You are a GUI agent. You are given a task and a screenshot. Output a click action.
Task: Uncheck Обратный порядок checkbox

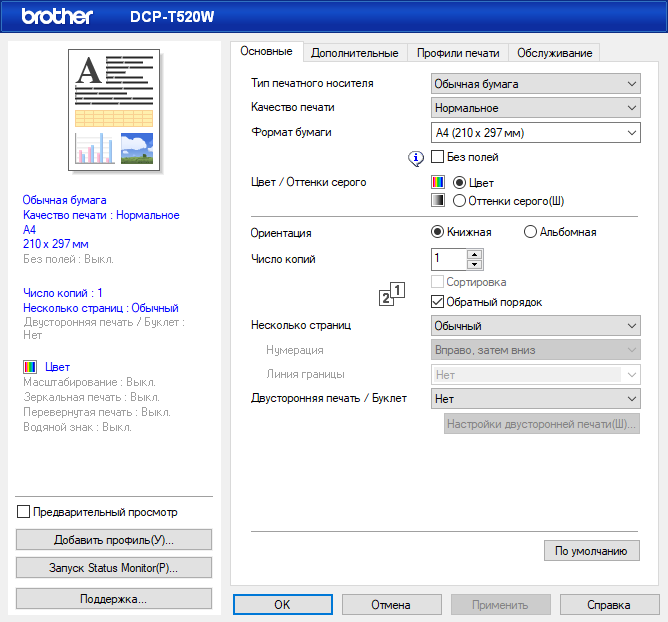[x=438, y=302]
